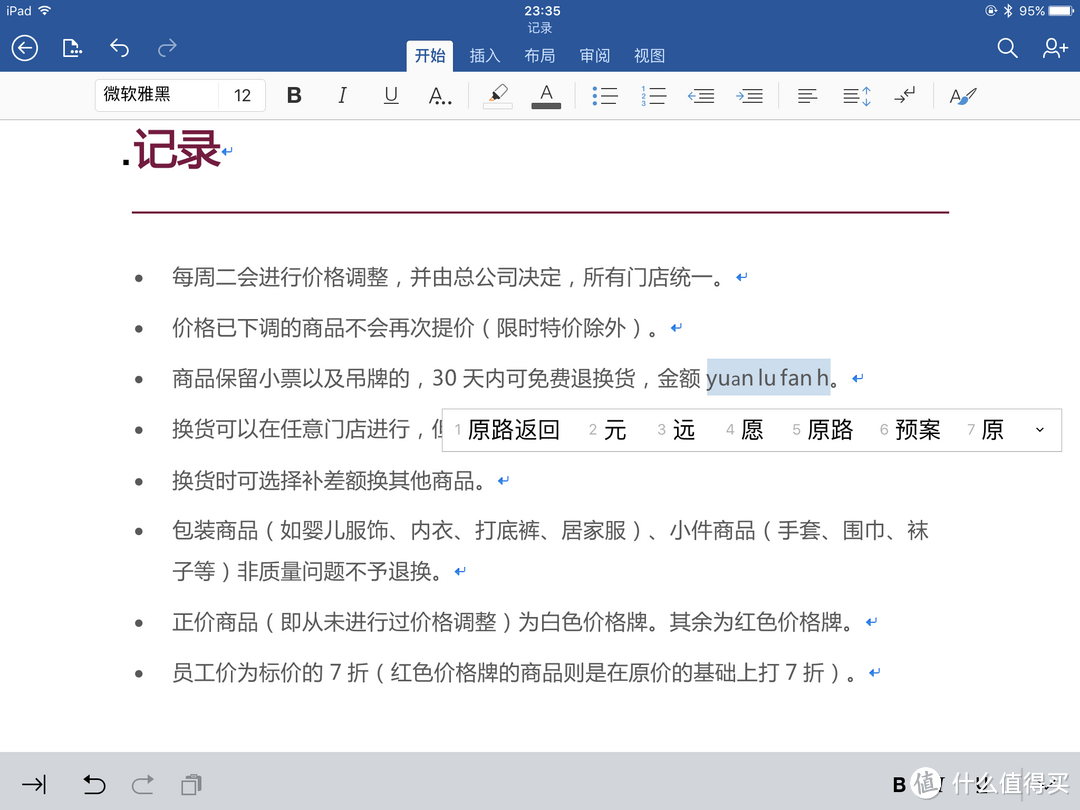Click highlighted text yuan lu fan h
Screen dimensions: 1080x810
point(768,377)
